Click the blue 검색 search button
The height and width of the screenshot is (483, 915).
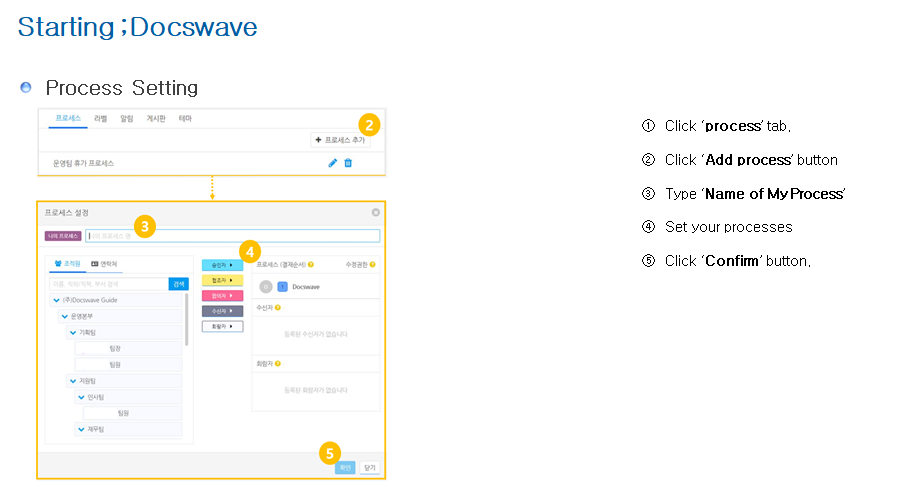pos(179,284)
